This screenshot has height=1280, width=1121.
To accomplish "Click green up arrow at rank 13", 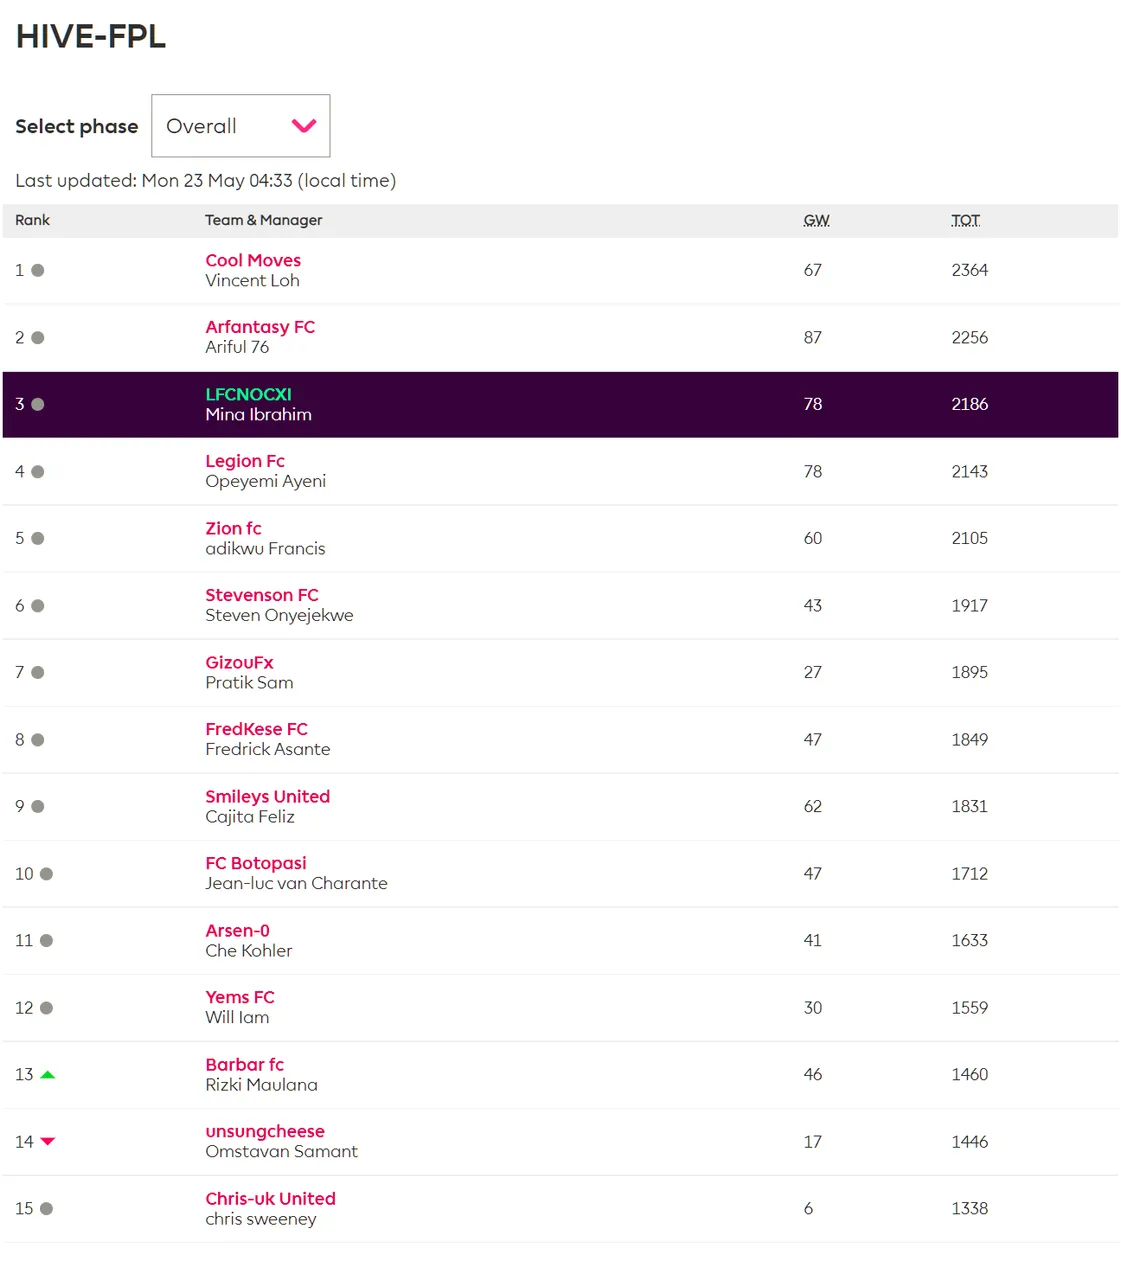I will tap(47, 1074).
